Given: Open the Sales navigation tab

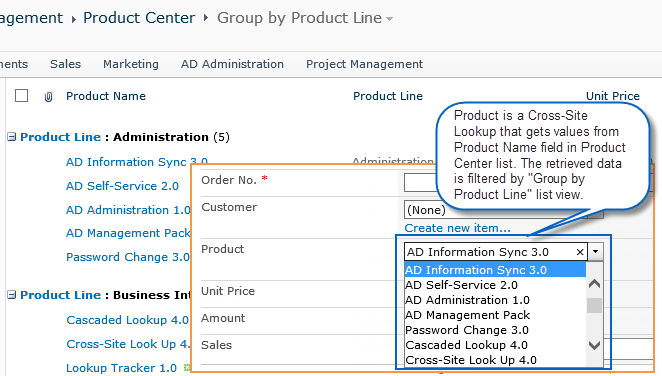Looking at the screenshot, I should [65, 64].
